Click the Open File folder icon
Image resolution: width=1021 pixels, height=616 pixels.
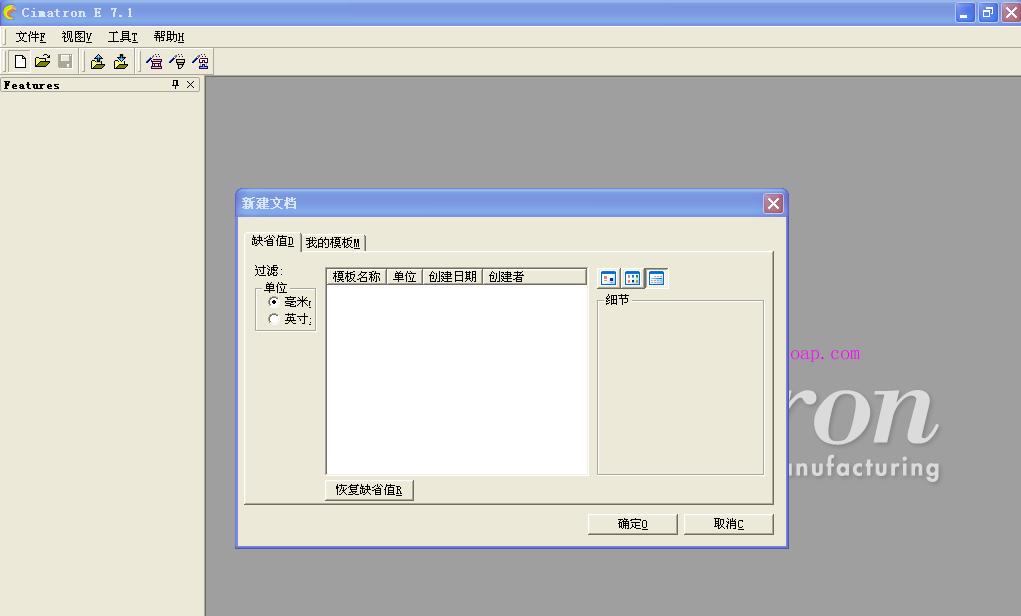(42, 62)
